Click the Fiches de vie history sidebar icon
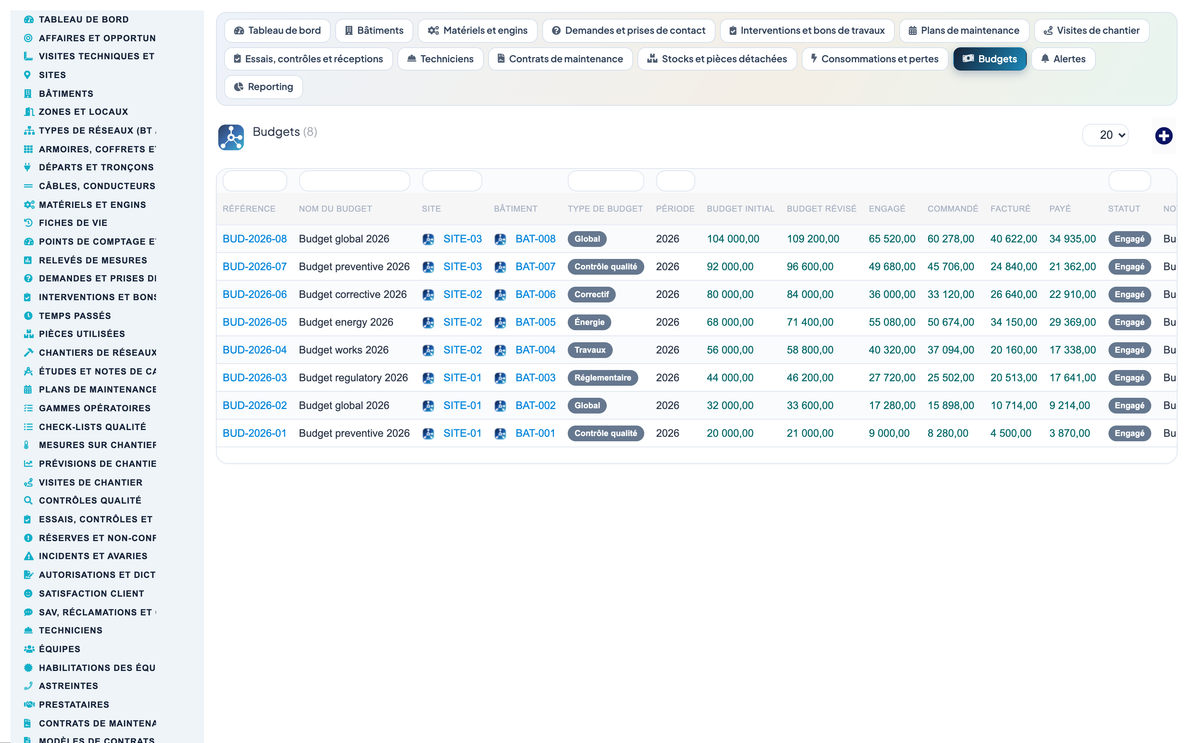This screenshot has width=1200, height=743. coord(28,223)
